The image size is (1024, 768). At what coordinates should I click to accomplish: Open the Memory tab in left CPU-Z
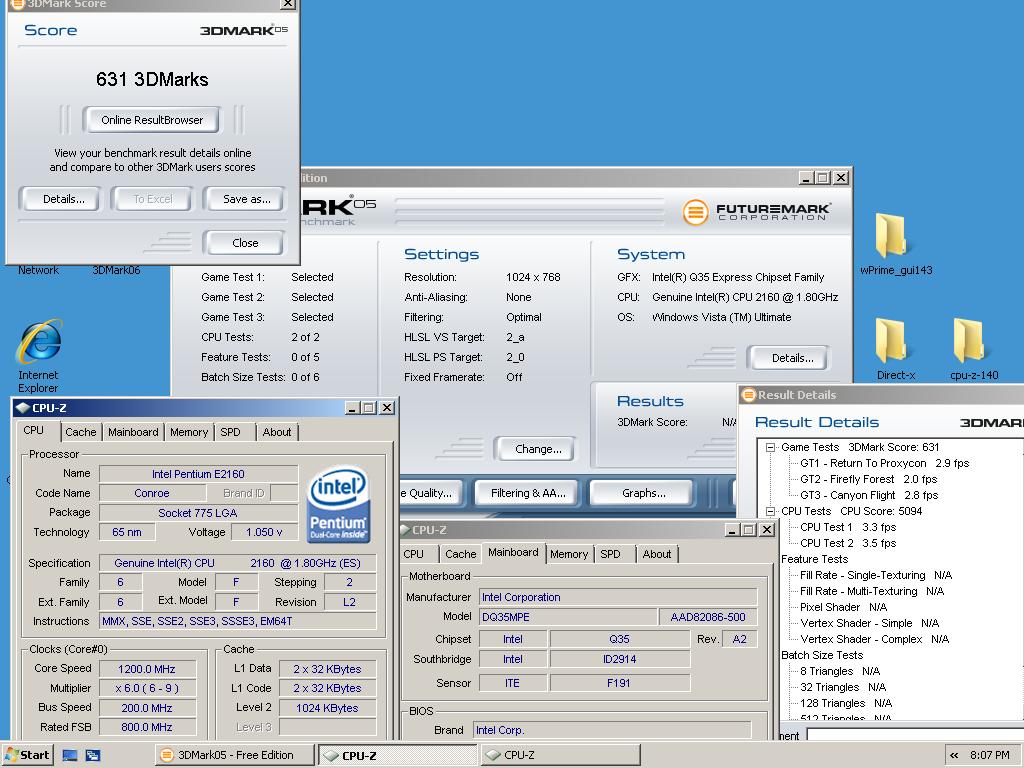pos(189,432)
